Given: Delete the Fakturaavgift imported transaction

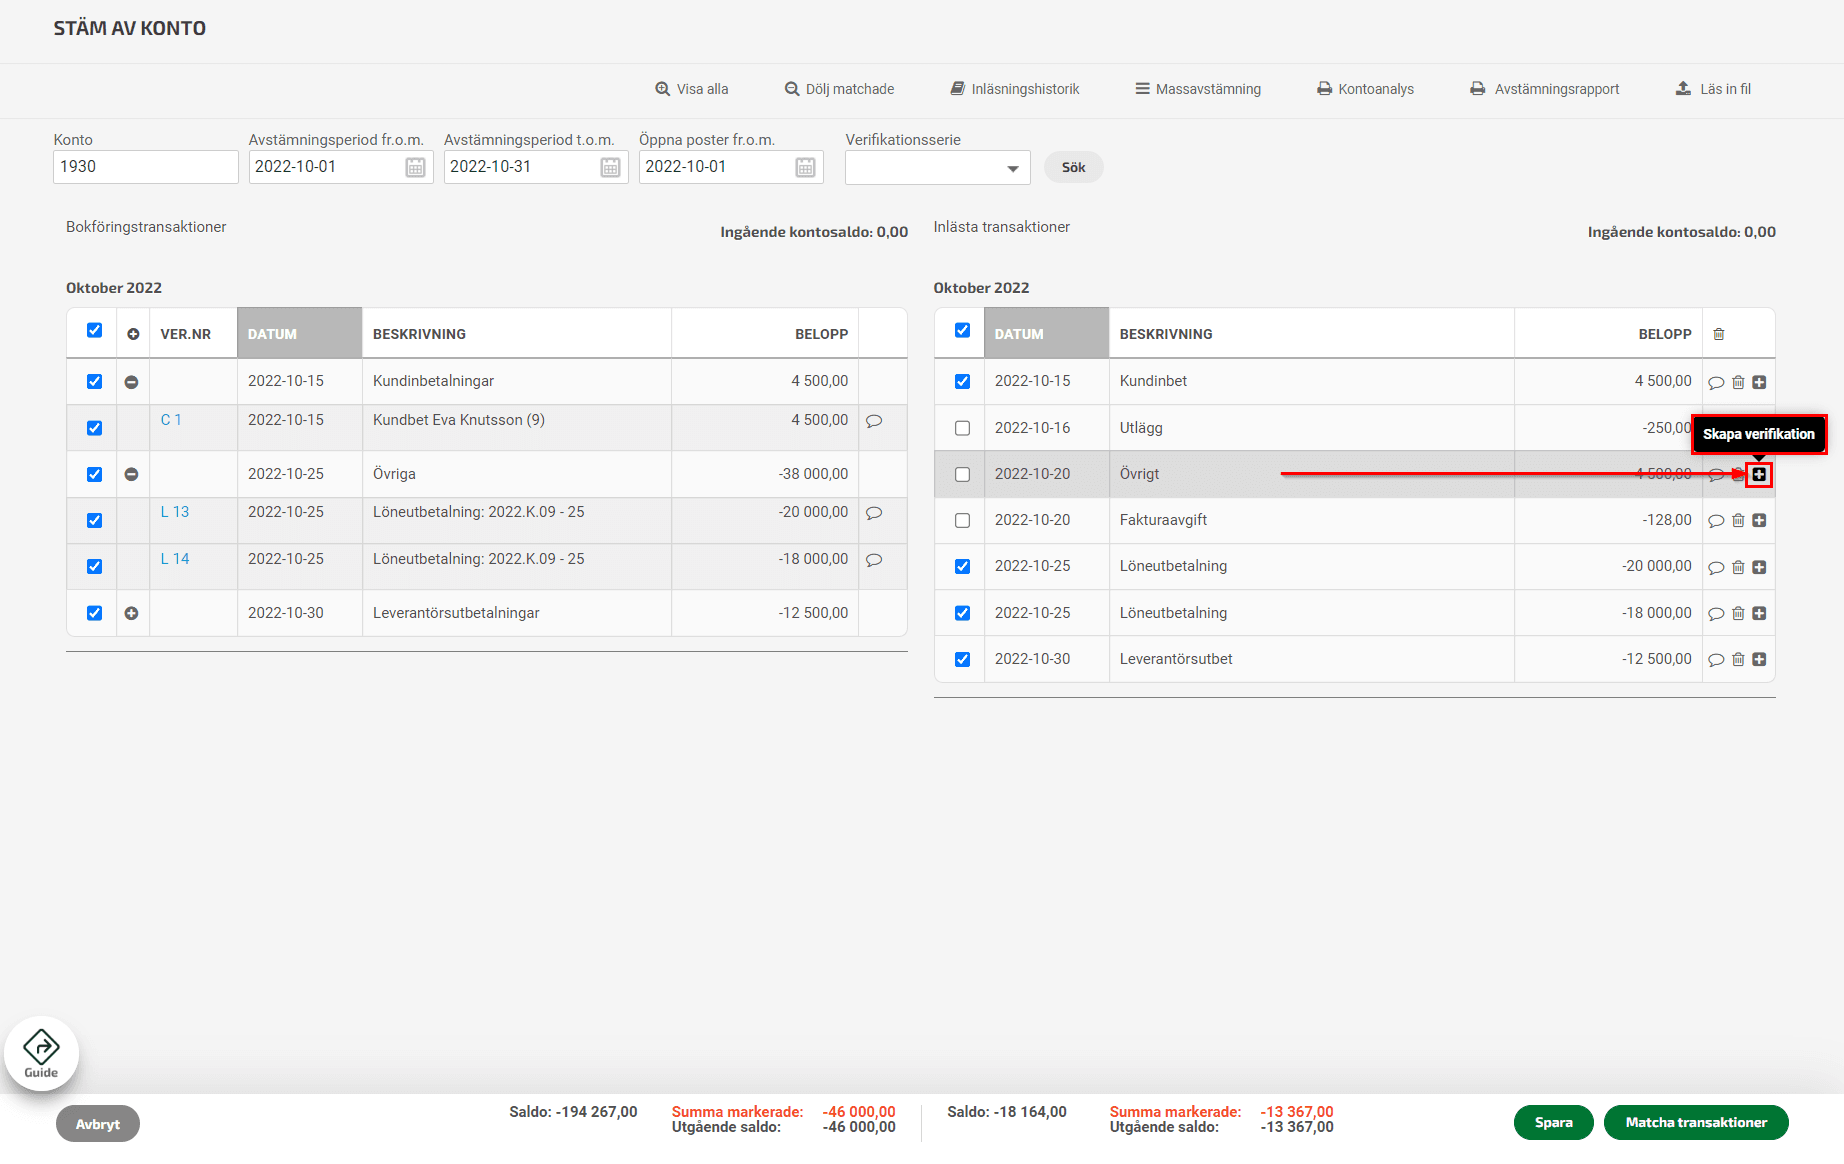Looking at the screenshot, I should click(1738, 520).
